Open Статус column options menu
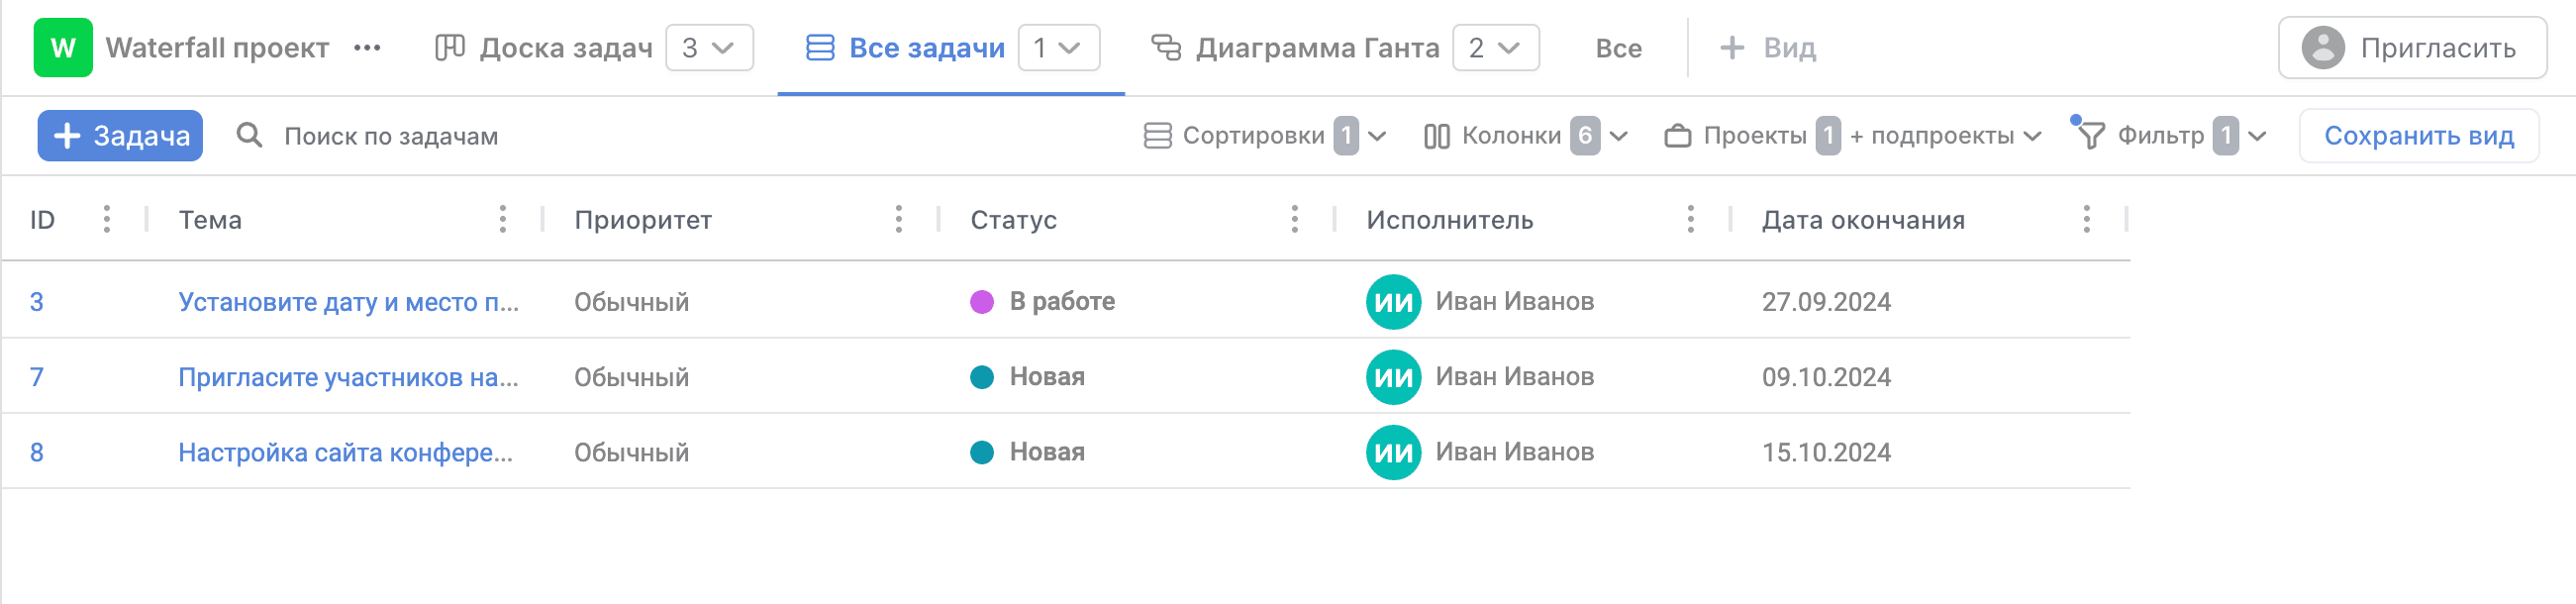The width and height of the screenshot is (2576, 604). (x=1295, y=219)
